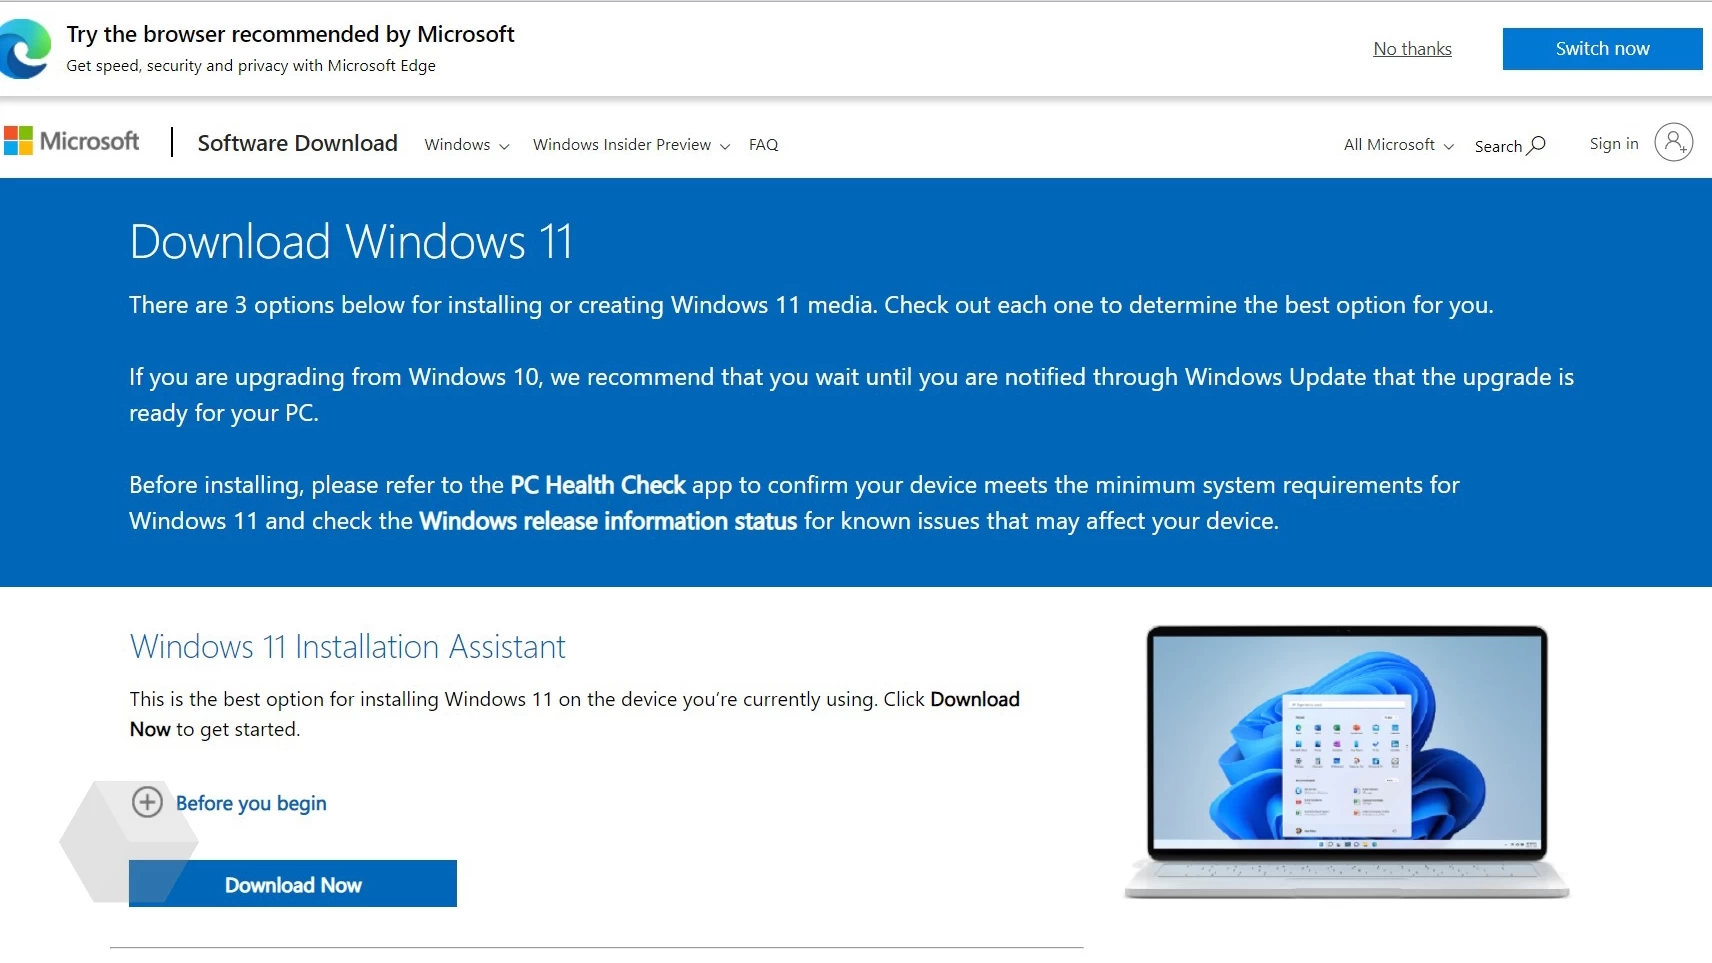Click the Windows 11 Installation Assistant heading
This screenshot has height=963, width=1712.
click(x=347, y=647)
